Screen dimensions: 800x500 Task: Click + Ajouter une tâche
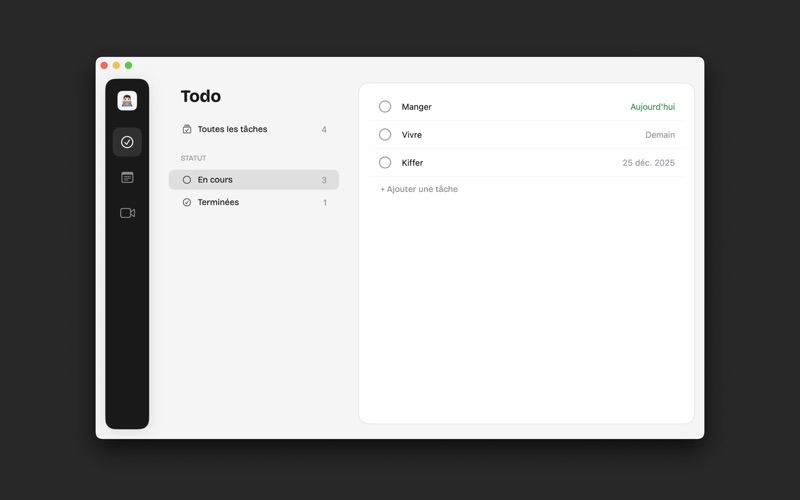point(419,189)
